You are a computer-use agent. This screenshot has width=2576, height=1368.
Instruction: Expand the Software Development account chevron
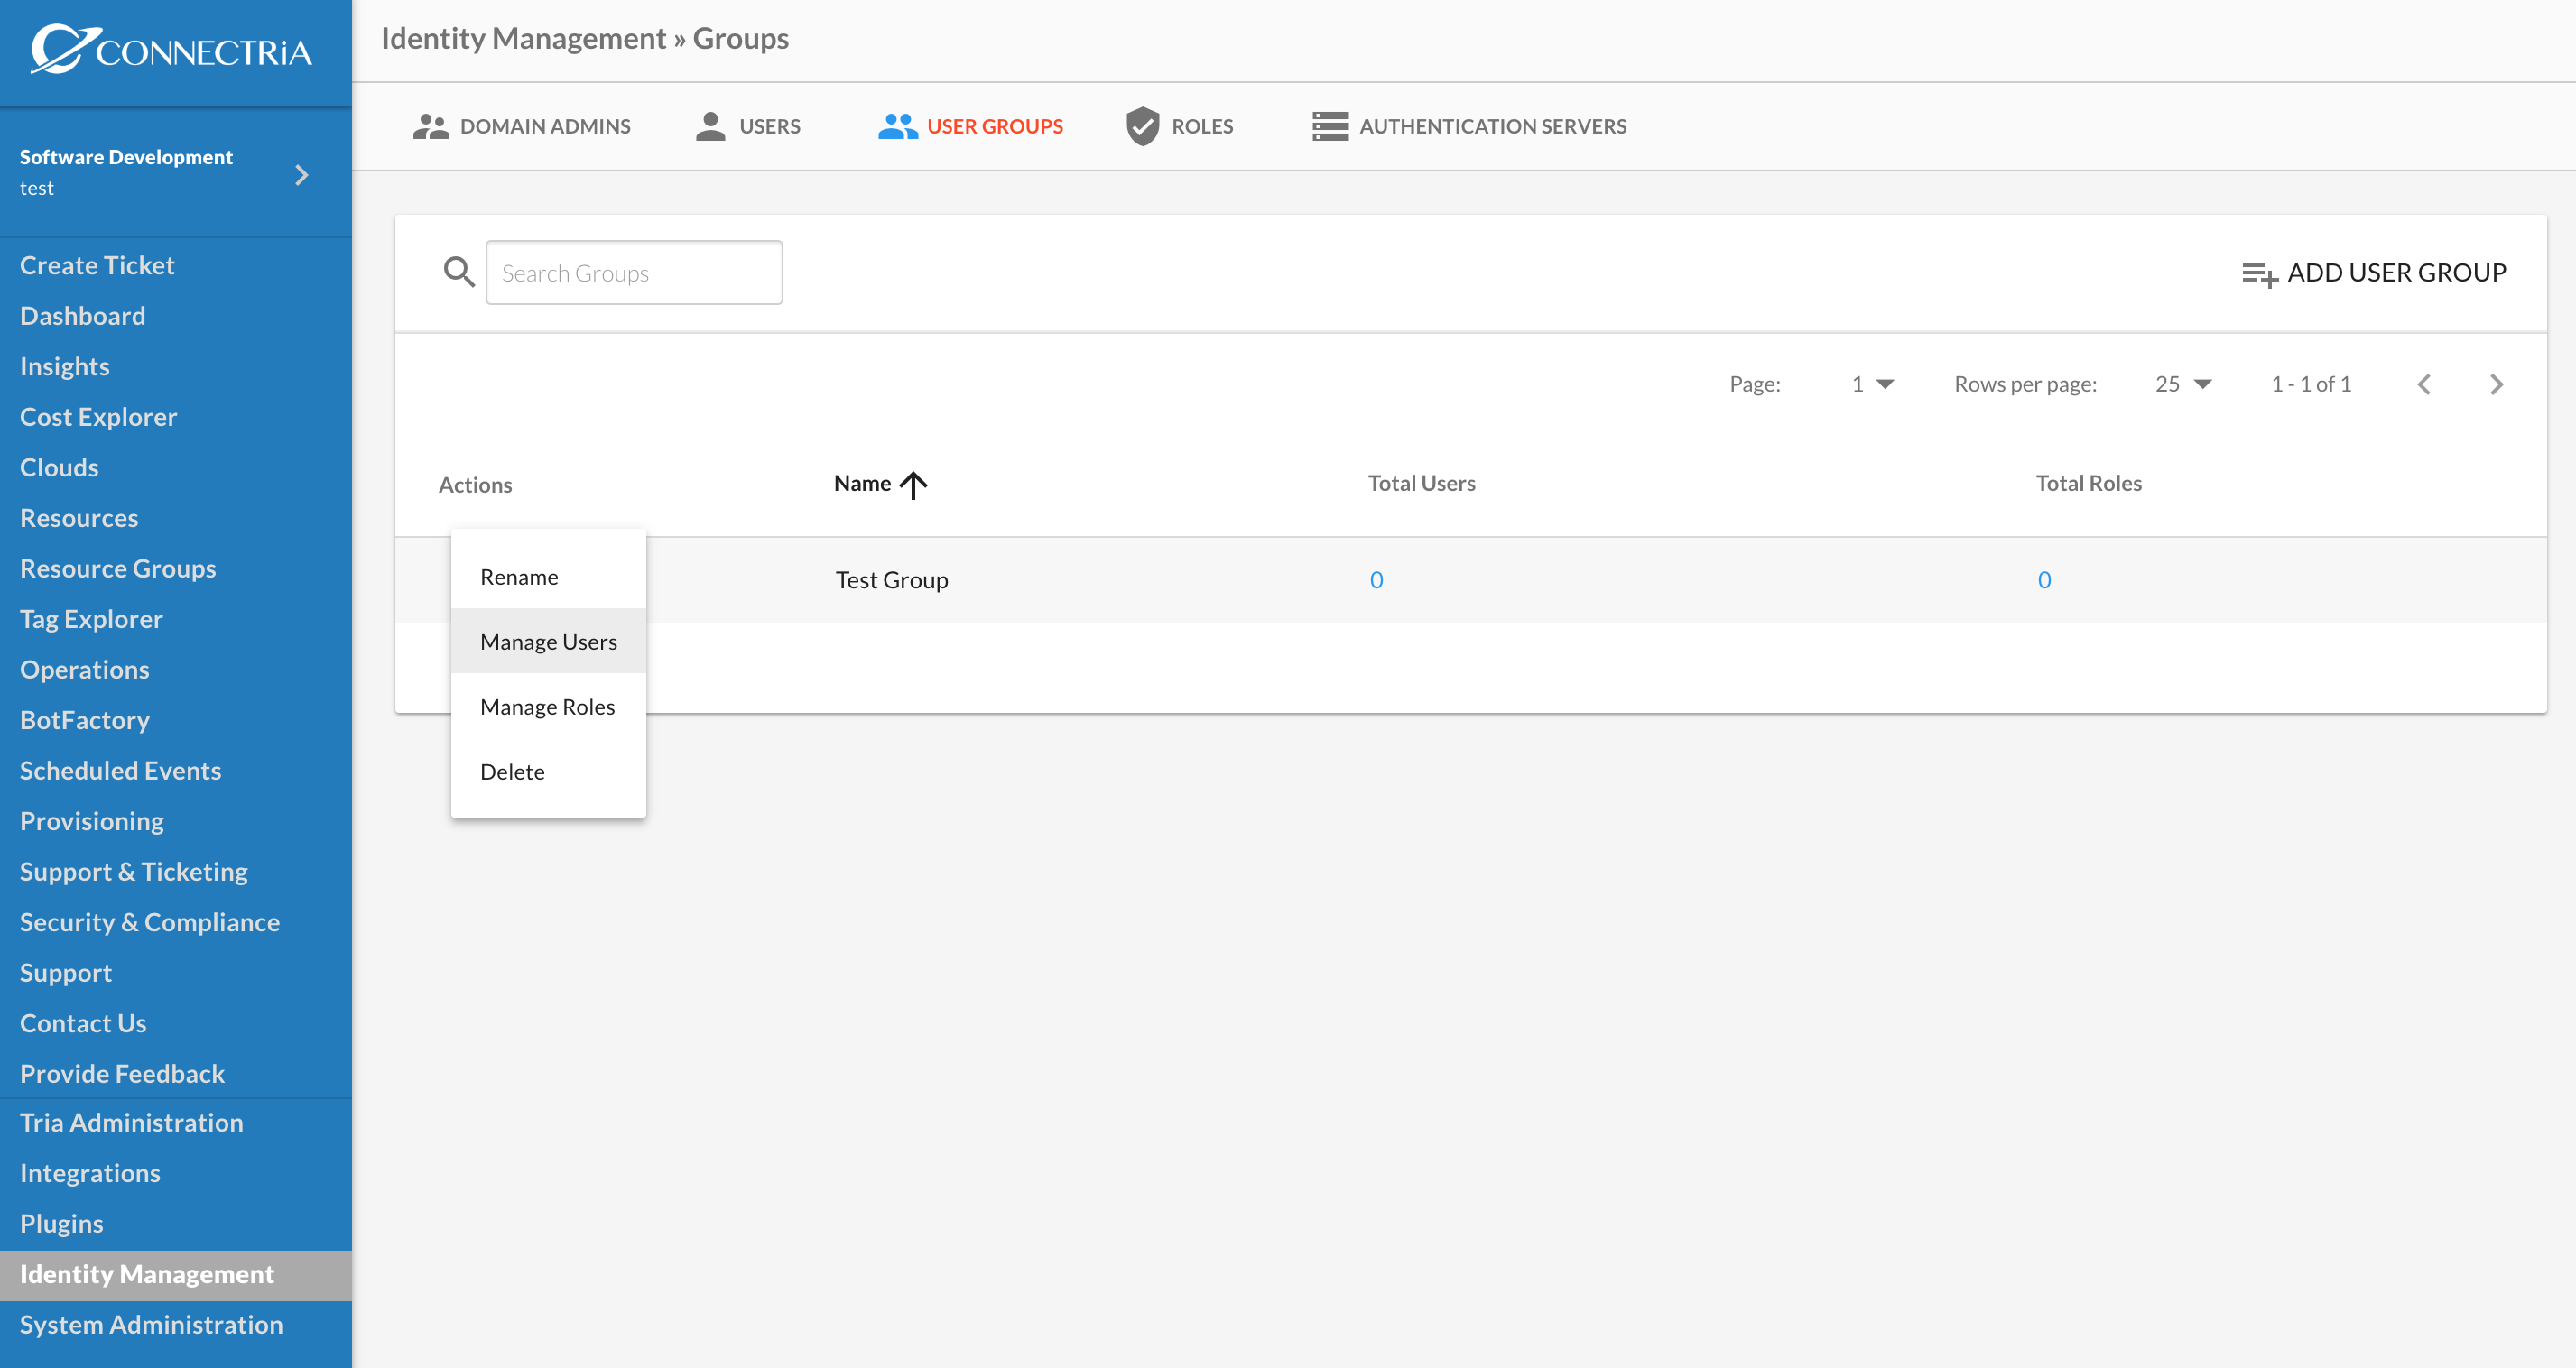302,175
